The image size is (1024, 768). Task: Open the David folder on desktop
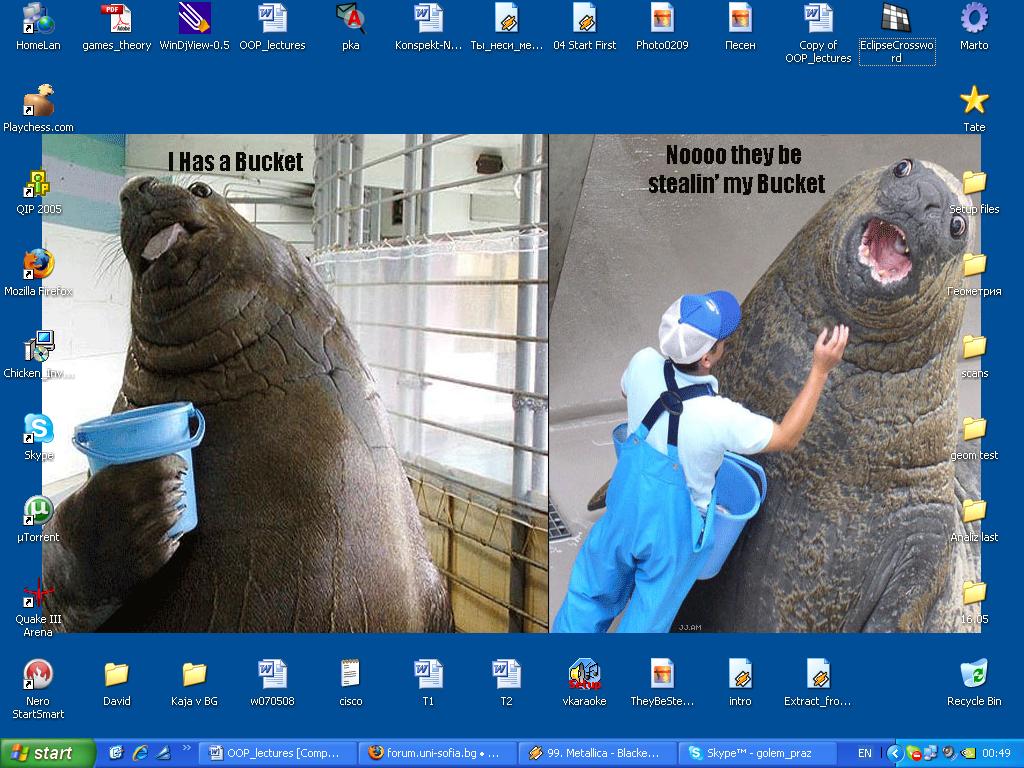[x=116, y=675]
